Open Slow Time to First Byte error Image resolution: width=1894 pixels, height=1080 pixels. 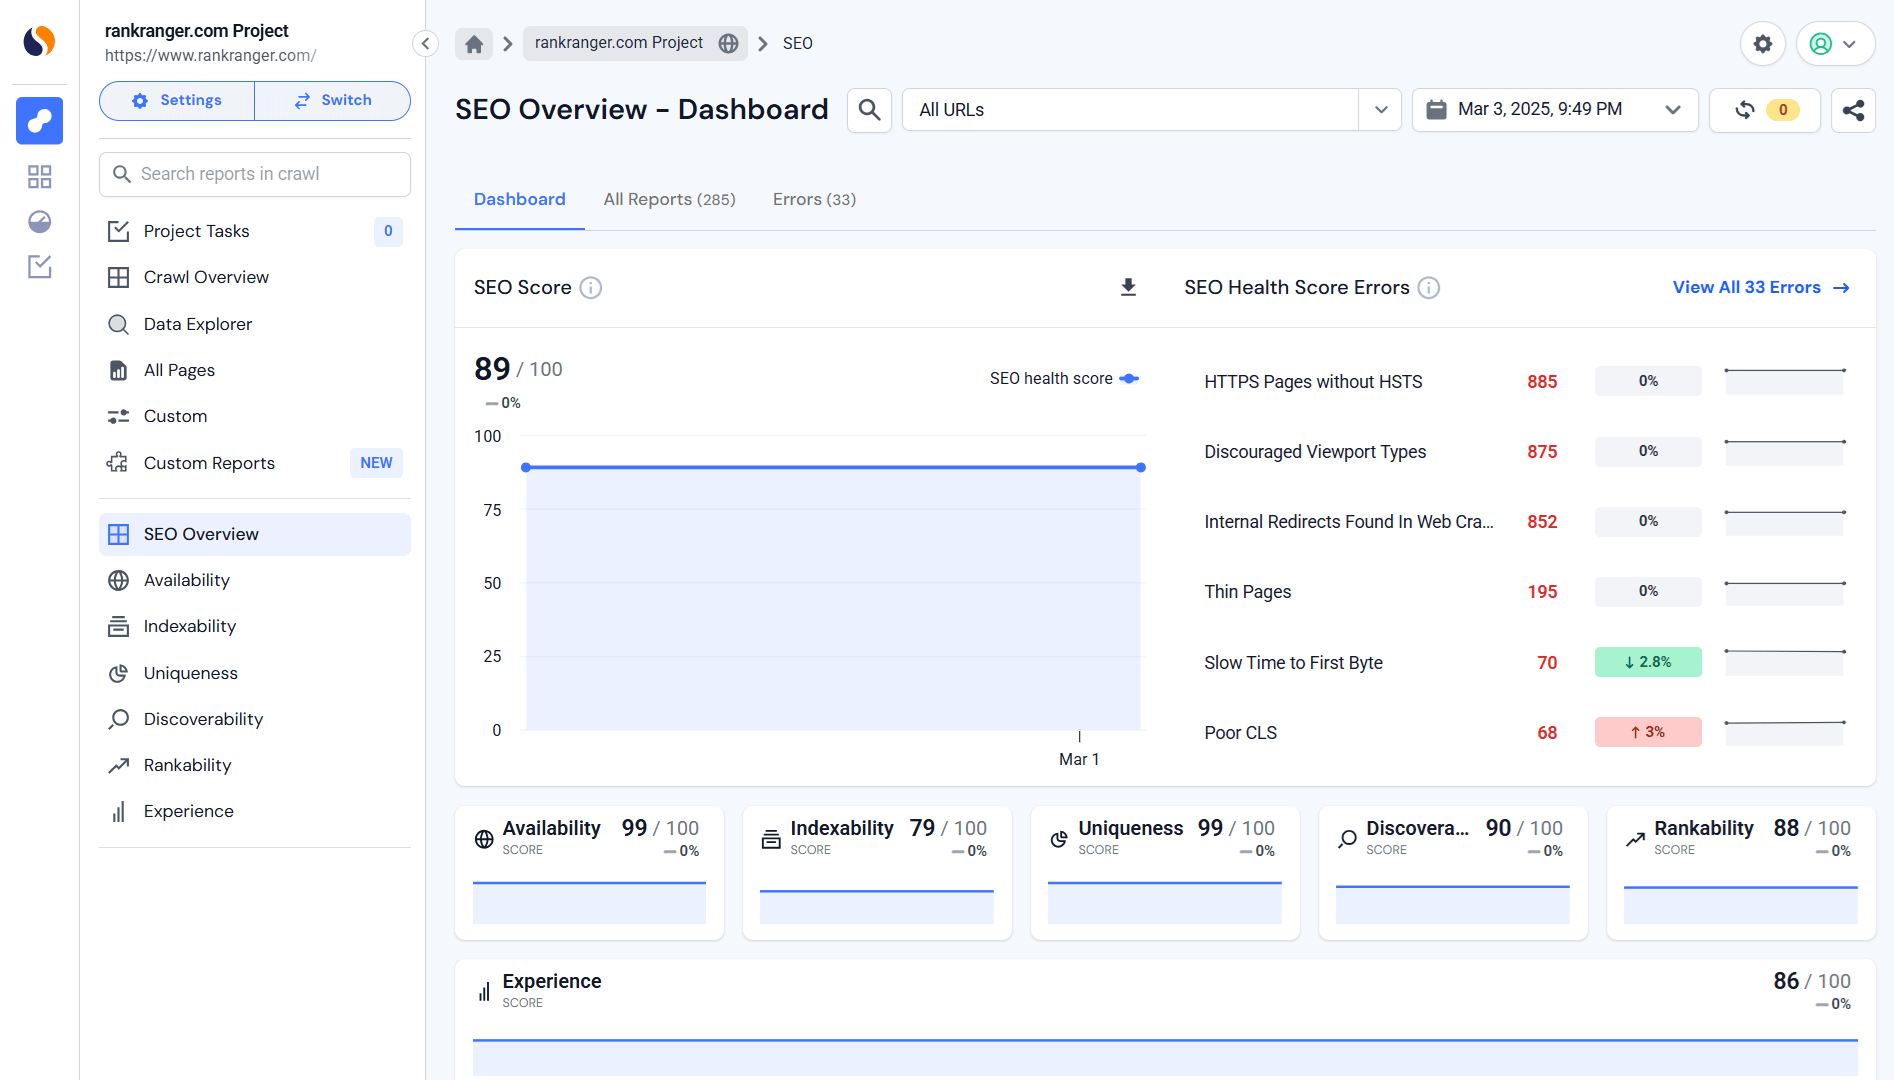point(1293,663)
